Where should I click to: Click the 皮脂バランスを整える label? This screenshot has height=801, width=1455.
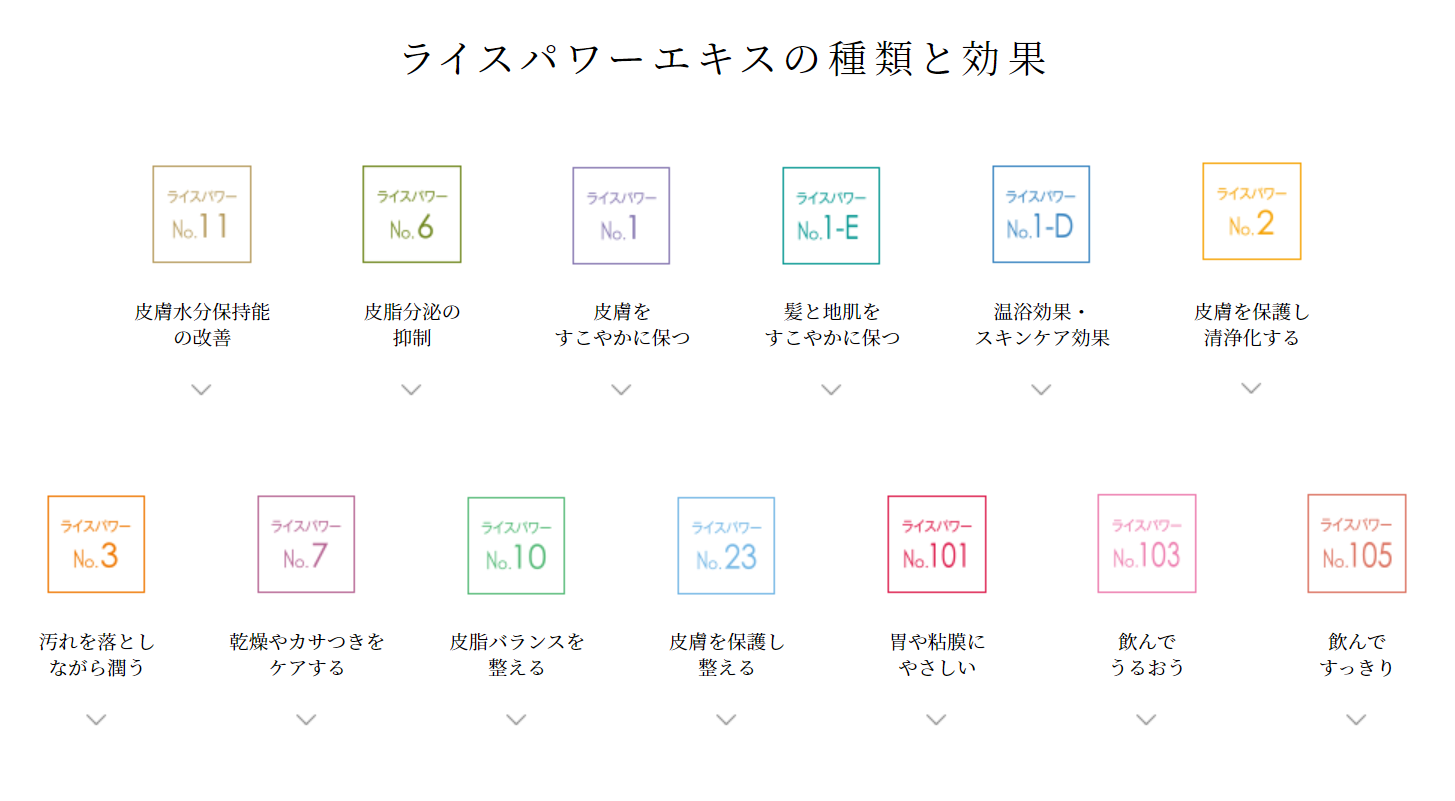[517, 654]
